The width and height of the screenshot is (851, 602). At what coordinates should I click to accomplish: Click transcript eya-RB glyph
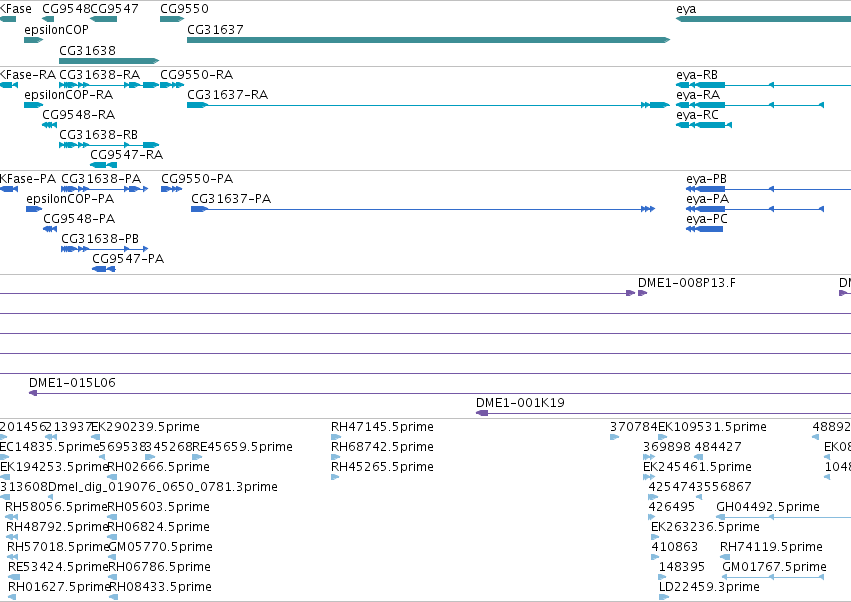[x=763, y=85]
